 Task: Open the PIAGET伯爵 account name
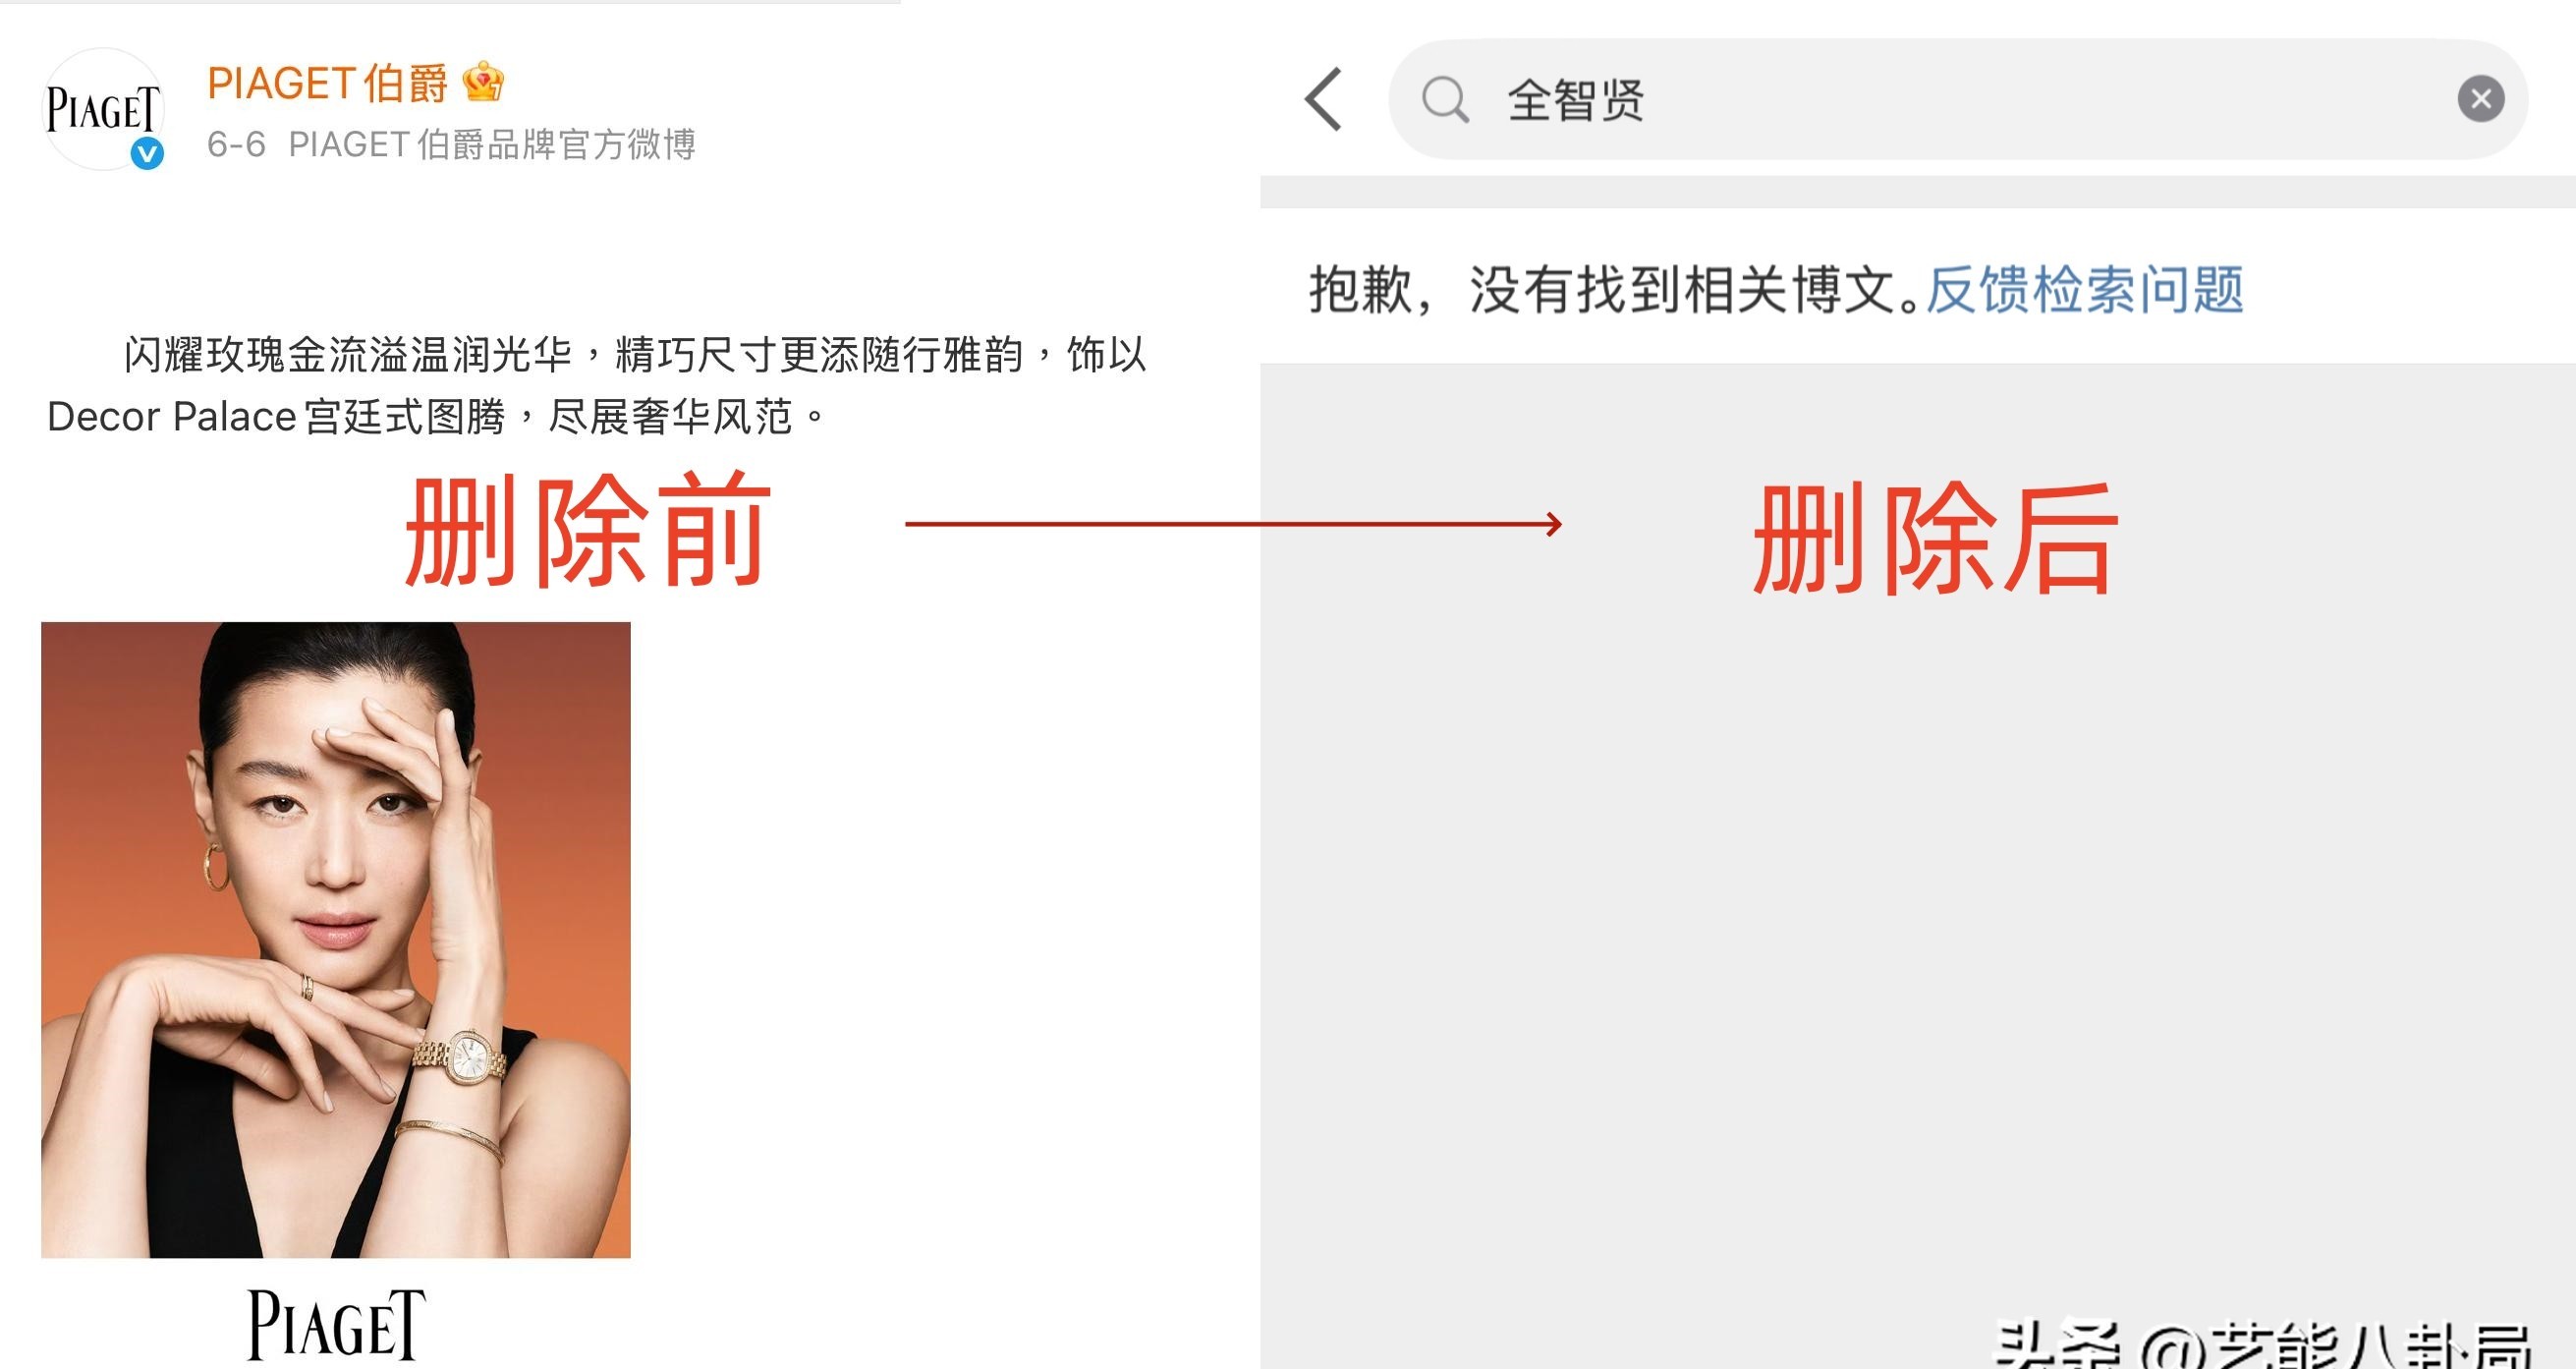[327, 83]
